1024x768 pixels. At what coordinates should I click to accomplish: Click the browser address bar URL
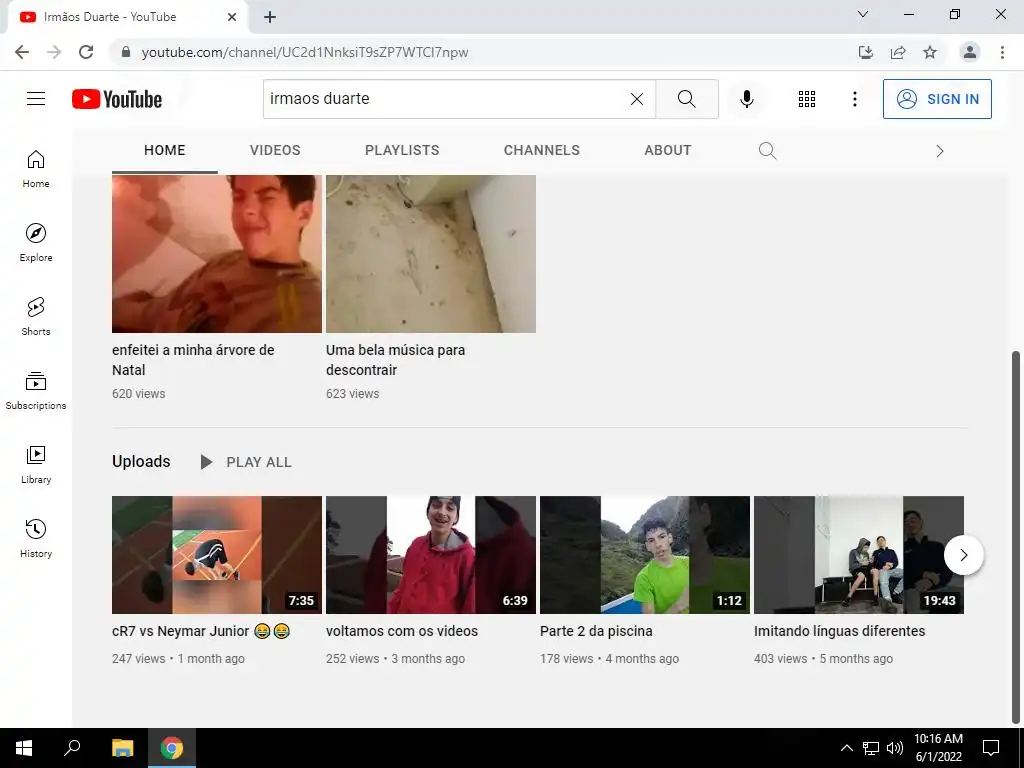[x=304, y=52]
